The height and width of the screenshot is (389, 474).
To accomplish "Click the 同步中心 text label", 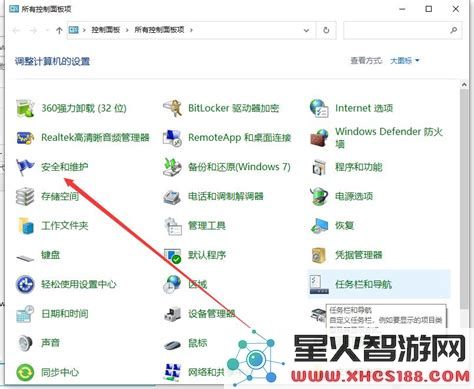I will pos(60,372).
